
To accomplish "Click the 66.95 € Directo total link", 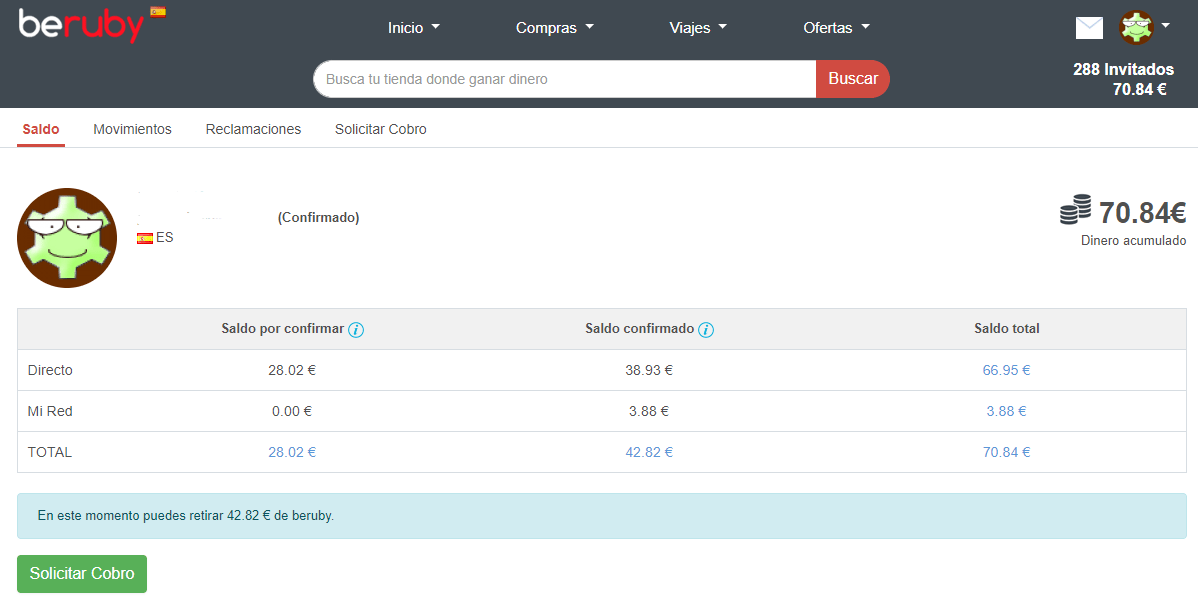I will (x=1006, y=370).
